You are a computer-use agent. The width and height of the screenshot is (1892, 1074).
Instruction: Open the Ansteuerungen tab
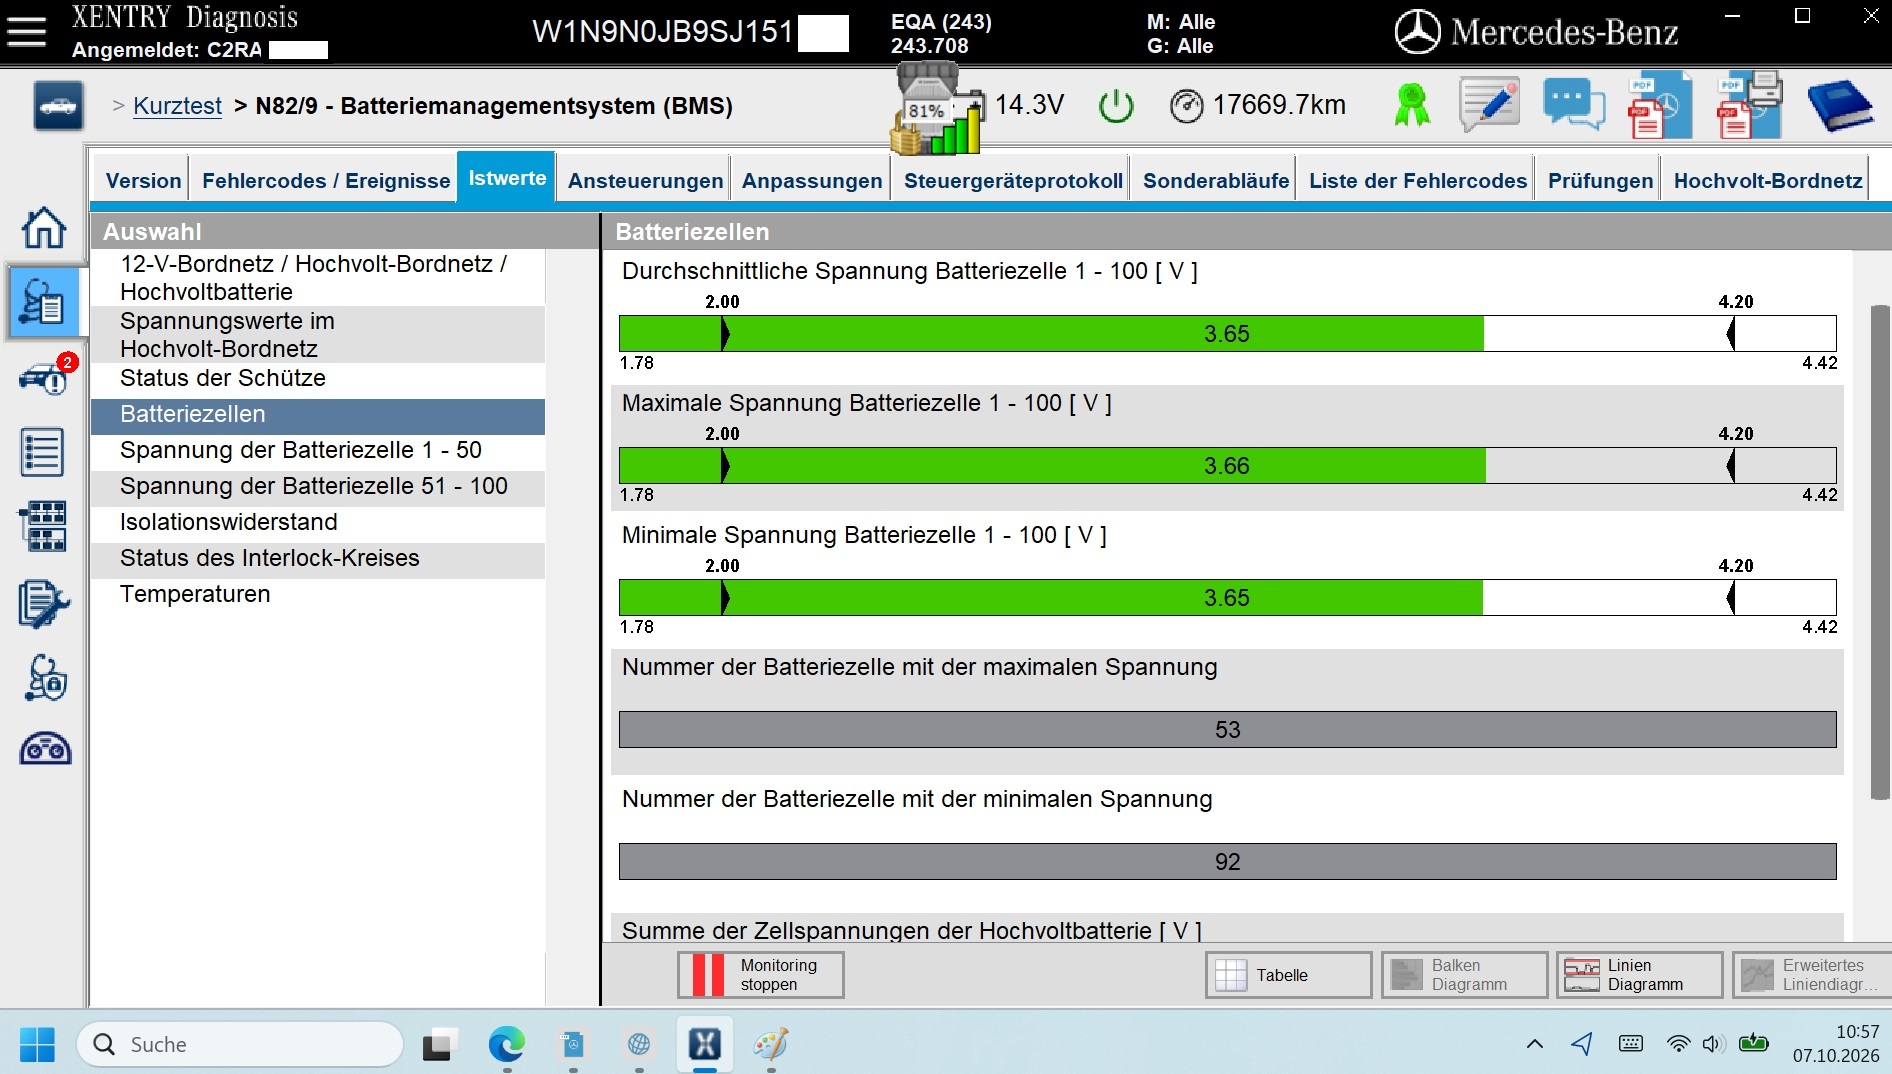(645, 181)
